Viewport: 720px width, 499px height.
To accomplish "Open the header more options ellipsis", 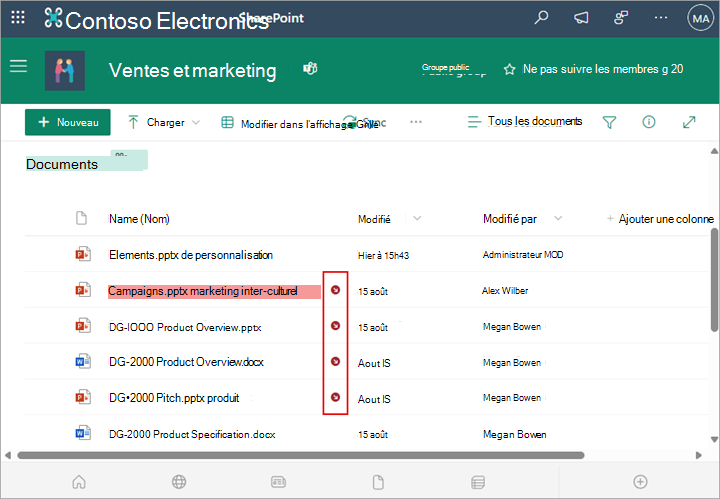I will (661, 18).
